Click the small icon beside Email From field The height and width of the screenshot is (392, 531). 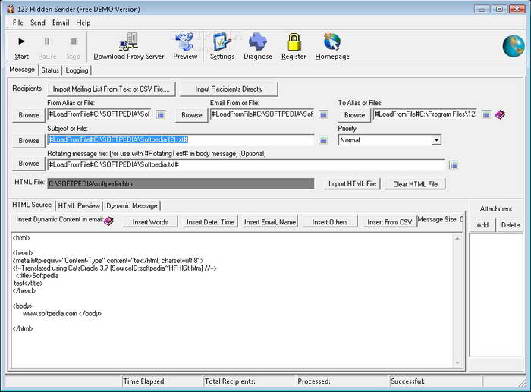323,115
